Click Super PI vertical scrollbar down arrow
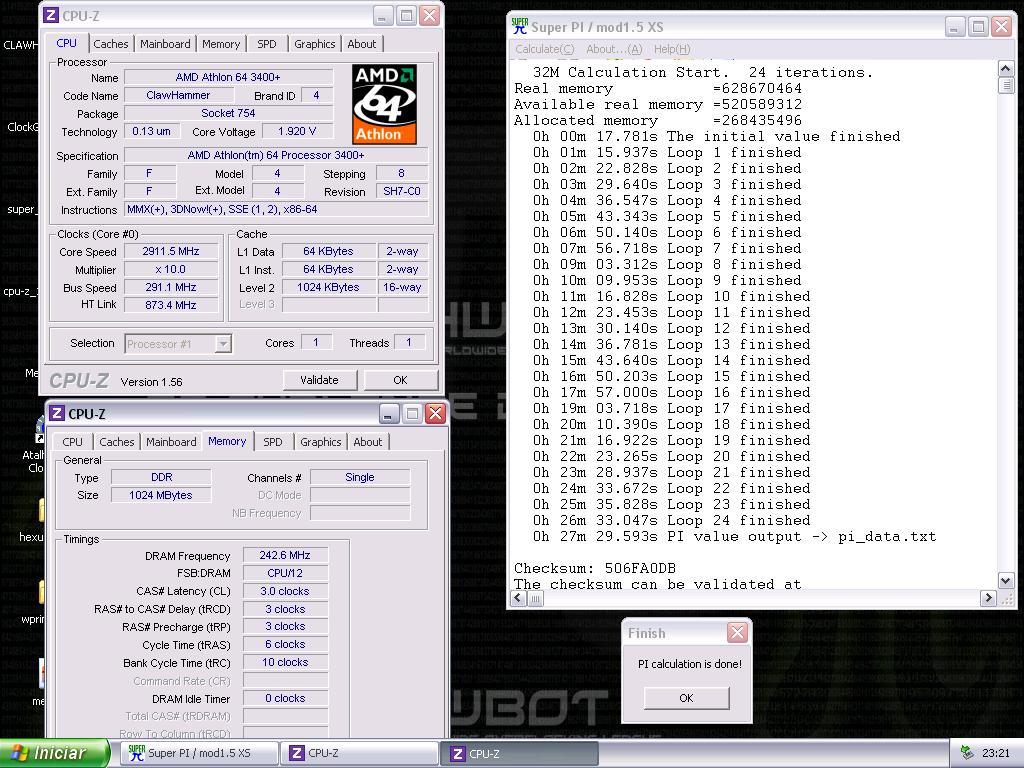The height and width of the screenshot is (768, 1024). 1006,580
